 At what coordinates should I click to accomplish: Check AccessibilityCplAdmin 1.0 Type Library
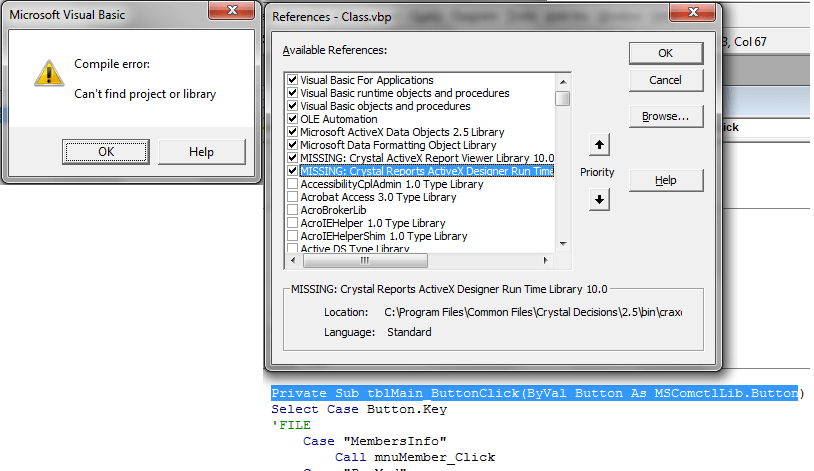click(x=292, y=184)
